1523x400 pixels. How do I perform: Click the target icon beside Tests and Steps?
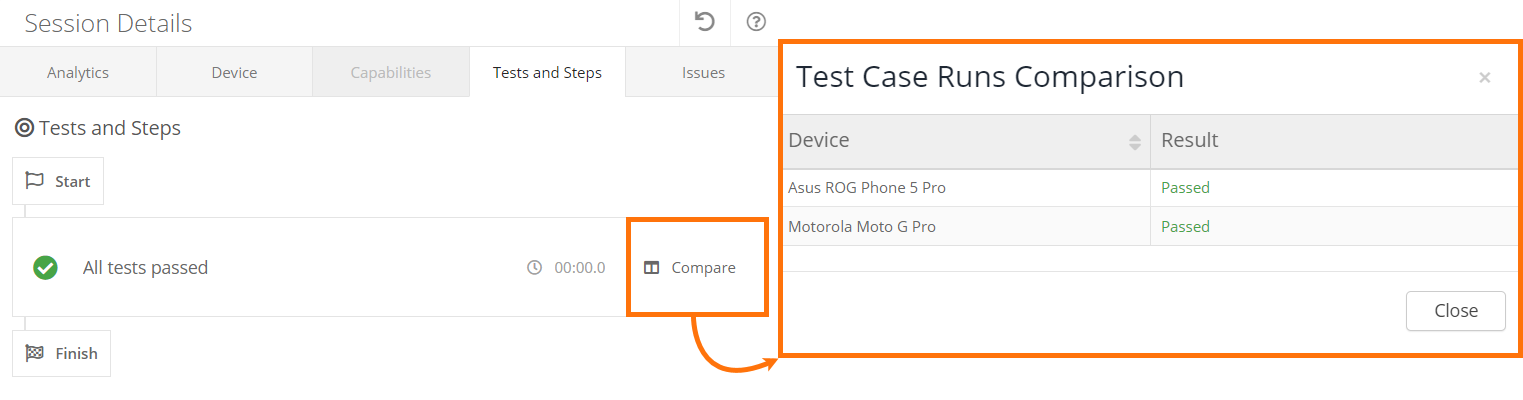24,128
